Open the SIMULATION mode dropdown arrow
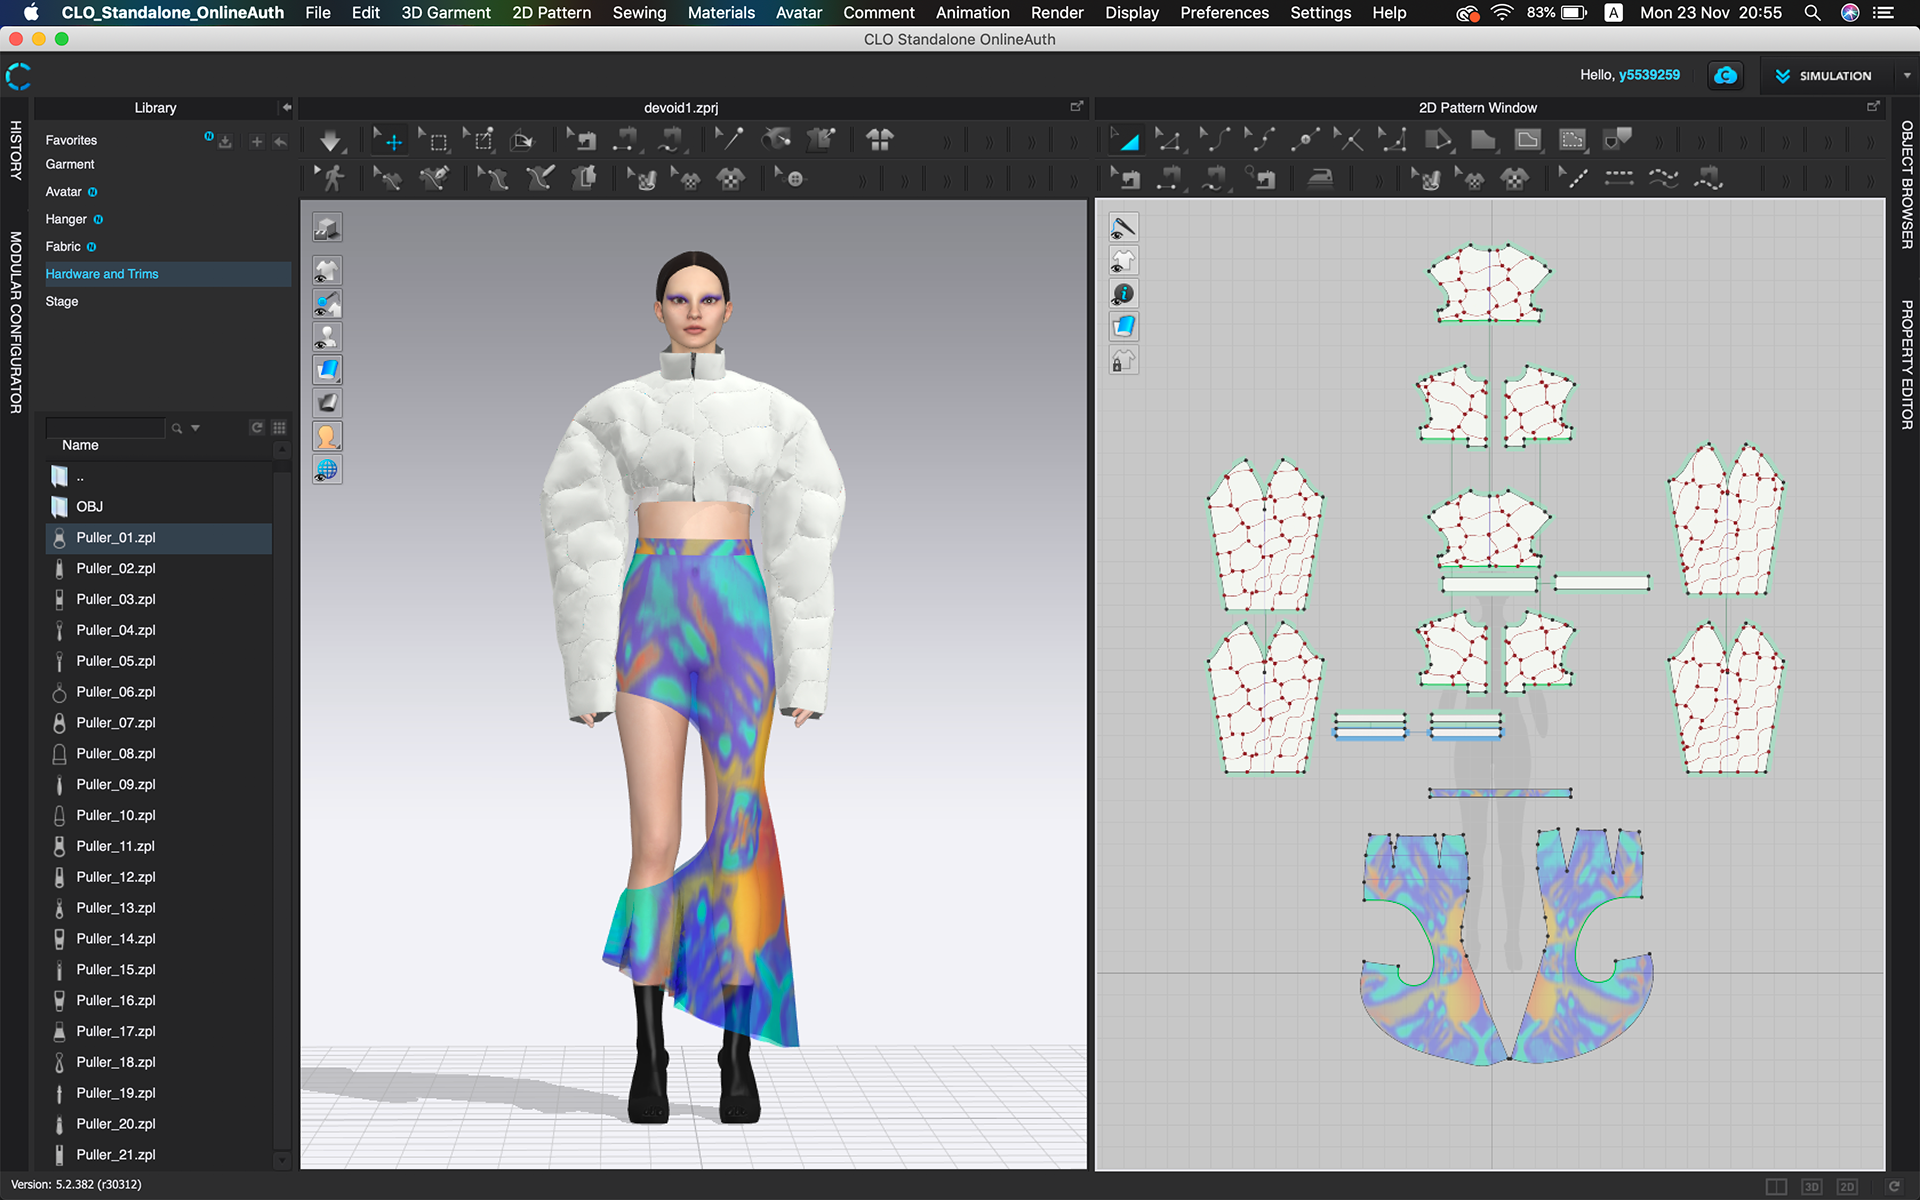Image resolution: width=1920 pixels, height=1200 pixels. [x=1907, y=76]
